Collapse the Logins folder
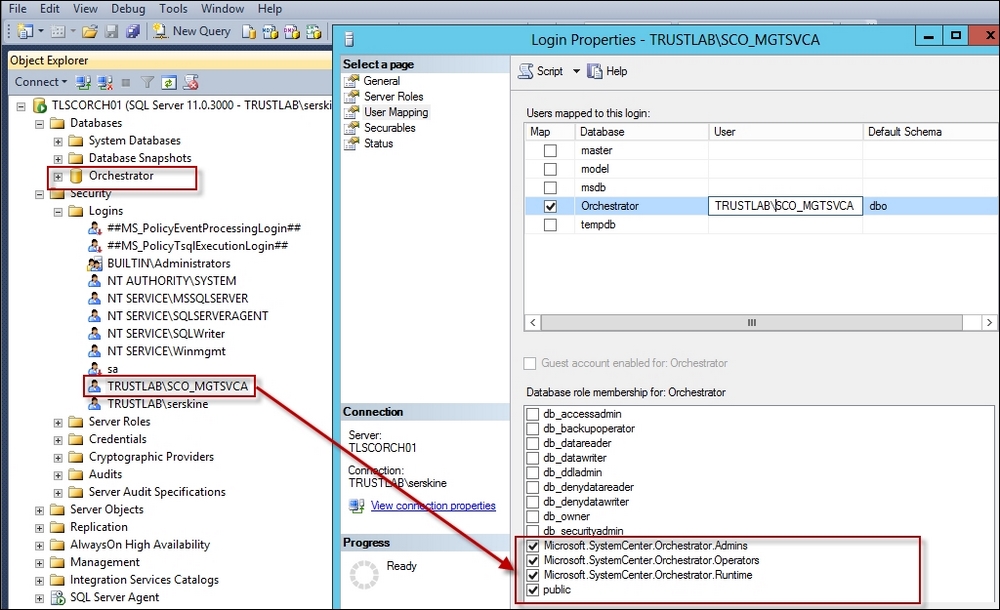 [x=58, y=212]
